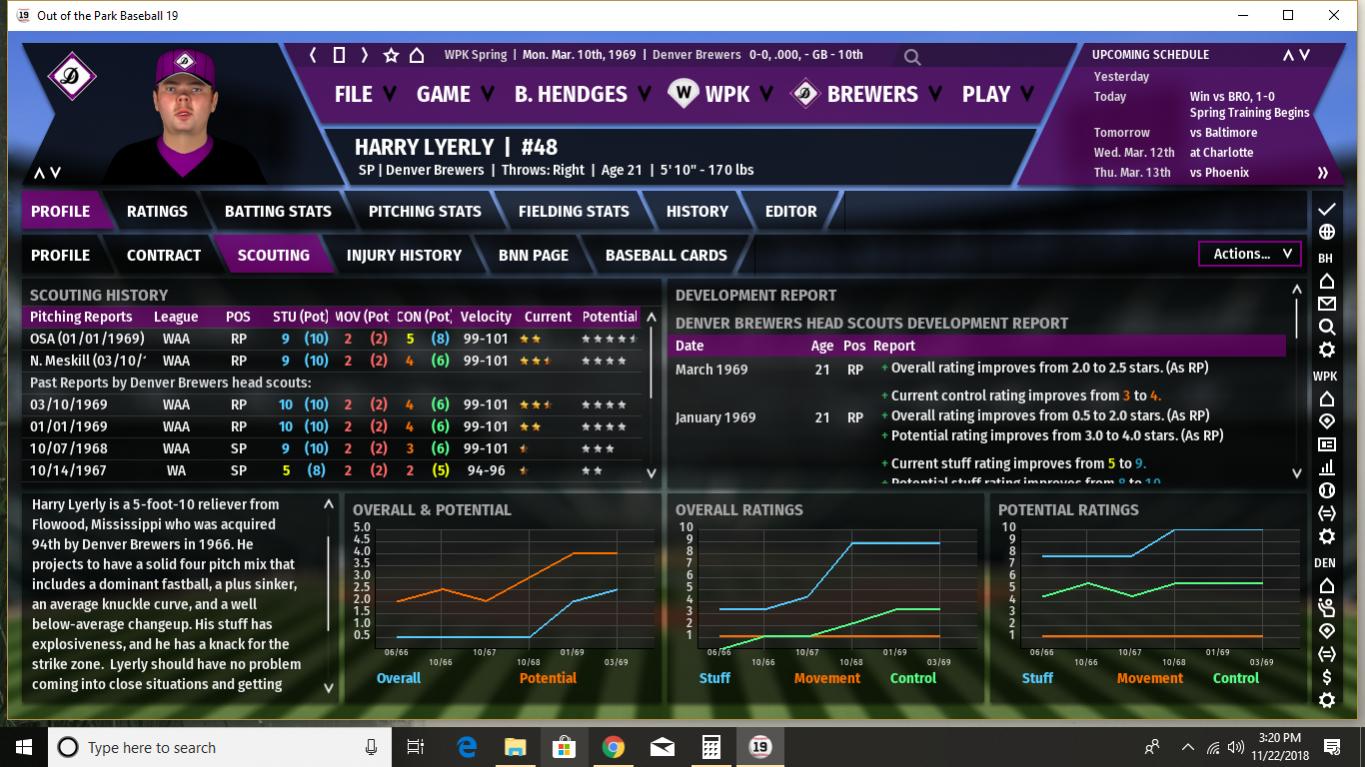Viewport: 1365px width, 767px height.
Task: Select the 10/14/1967 scouting report row
Action: click(x=333, y=471)
